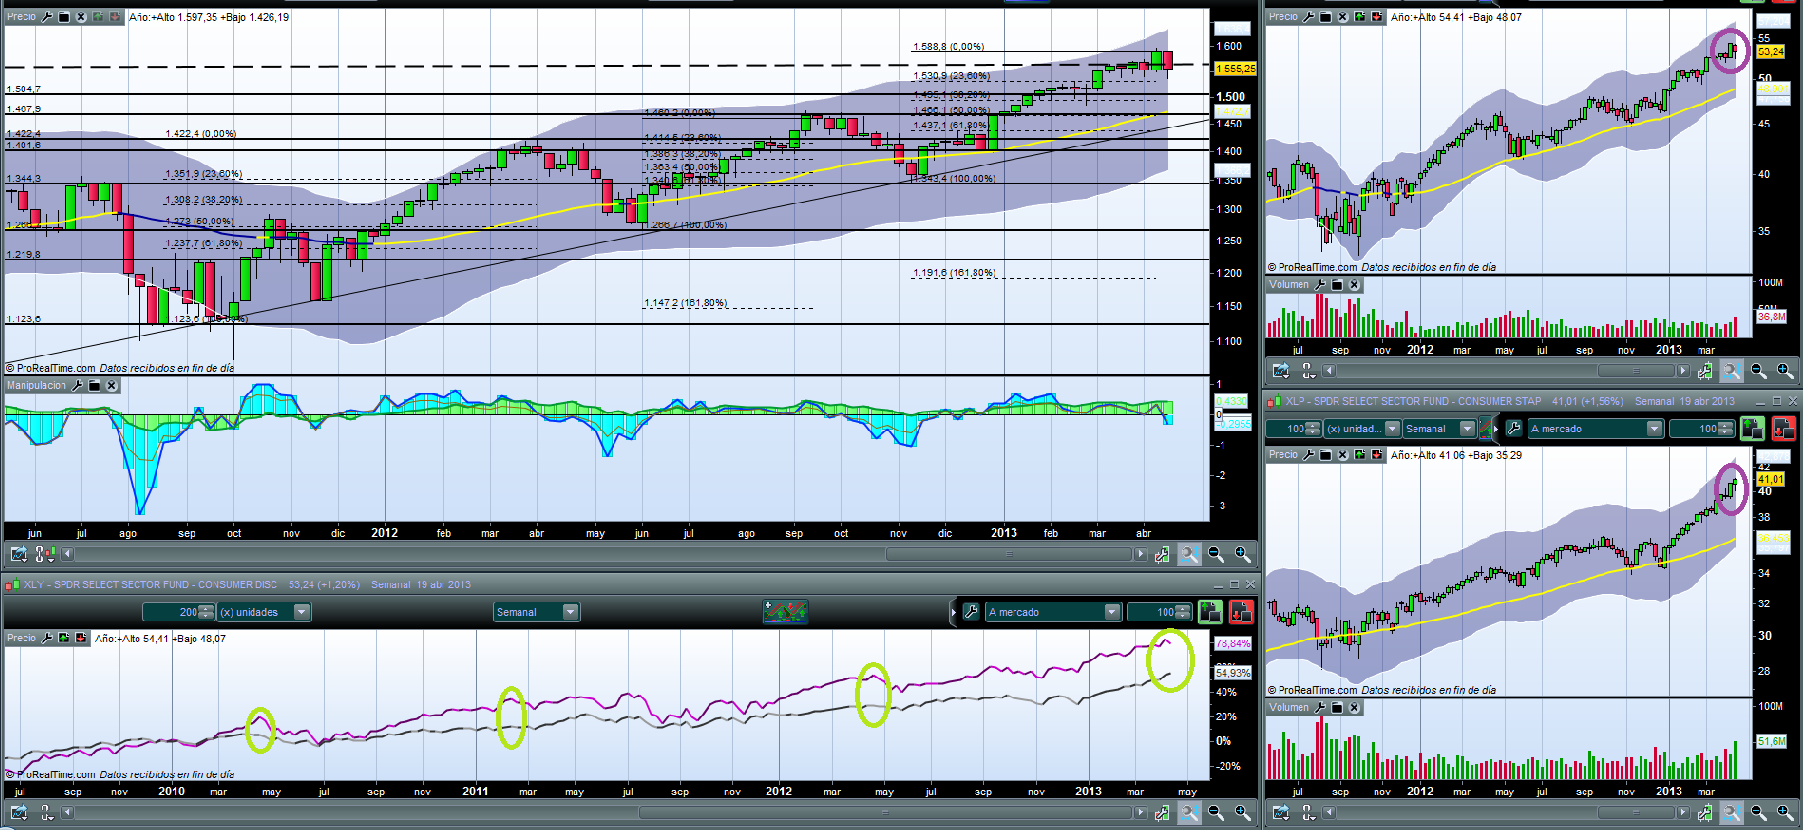Open order settings wrench in XLY toolbar
Image resolution: width=1803 pixels, height=830 pixels.
point(970,612)
